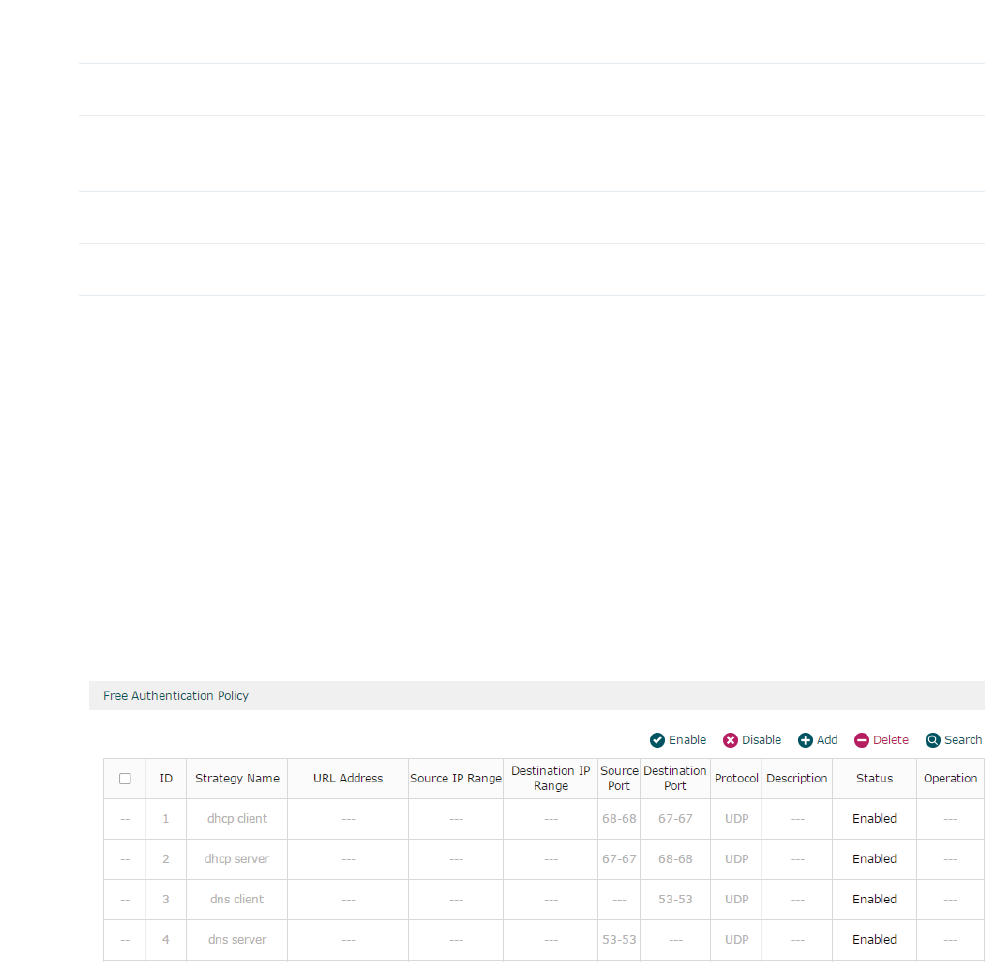Select the 'dns client' strategy name

coord(237,899)
